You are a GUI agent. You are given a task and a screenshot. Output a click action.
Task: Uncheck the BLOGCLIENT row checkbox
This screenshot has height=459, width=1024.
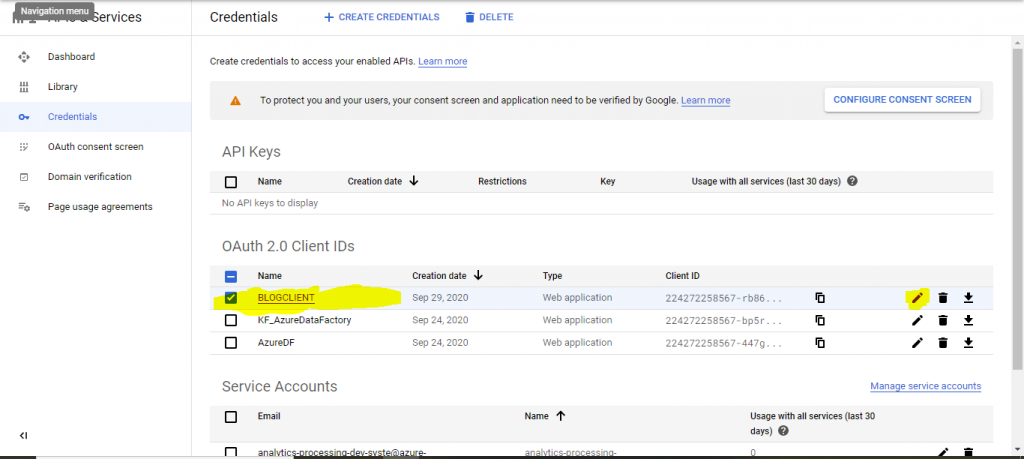point(231,298)
